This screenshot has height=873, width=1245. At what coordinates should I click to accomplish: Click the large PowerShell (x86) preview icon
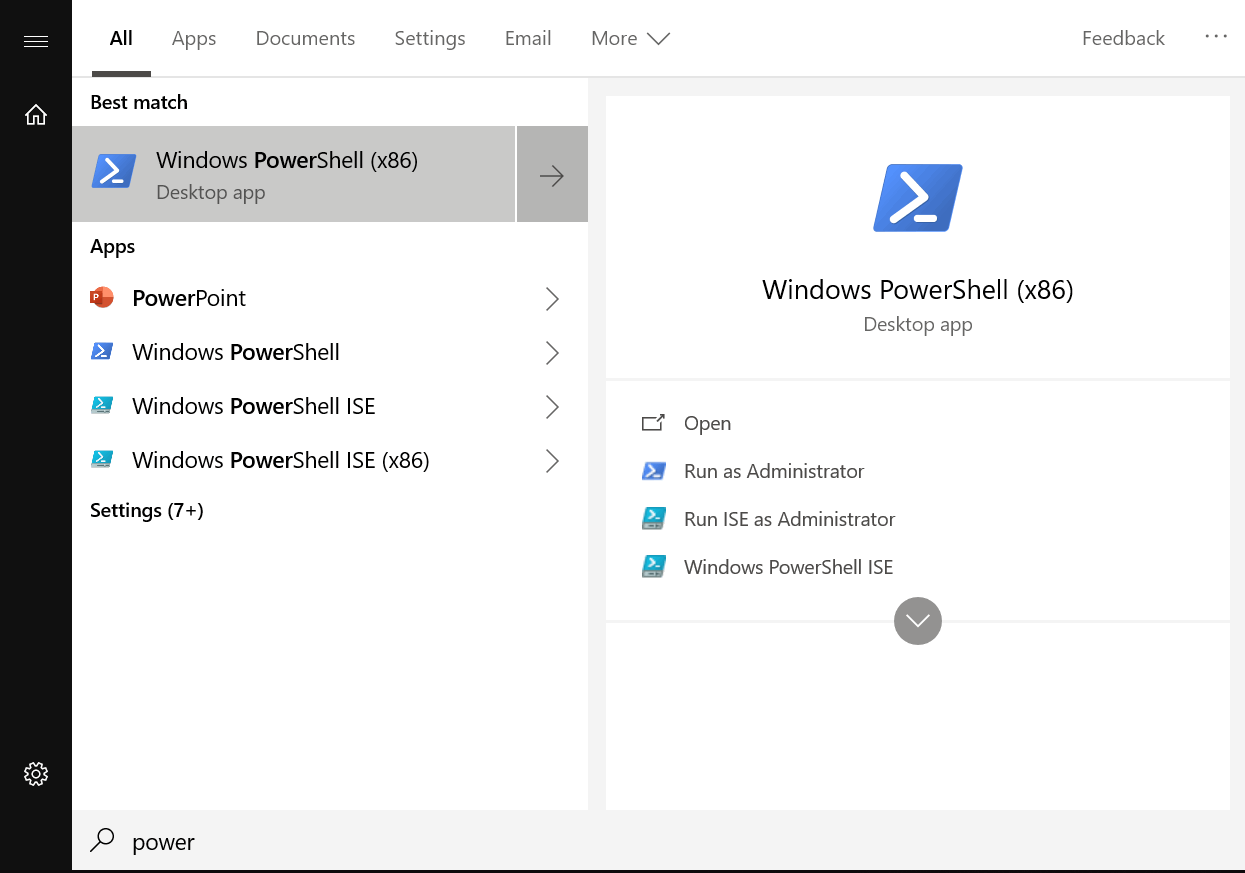pos(917,198)
